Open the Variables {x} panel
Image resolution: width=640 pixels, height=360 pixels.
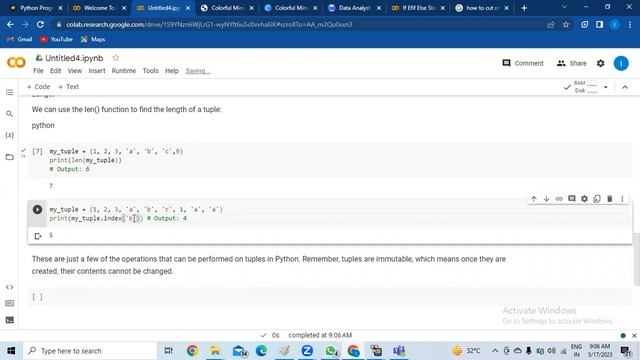coord(9,135)
